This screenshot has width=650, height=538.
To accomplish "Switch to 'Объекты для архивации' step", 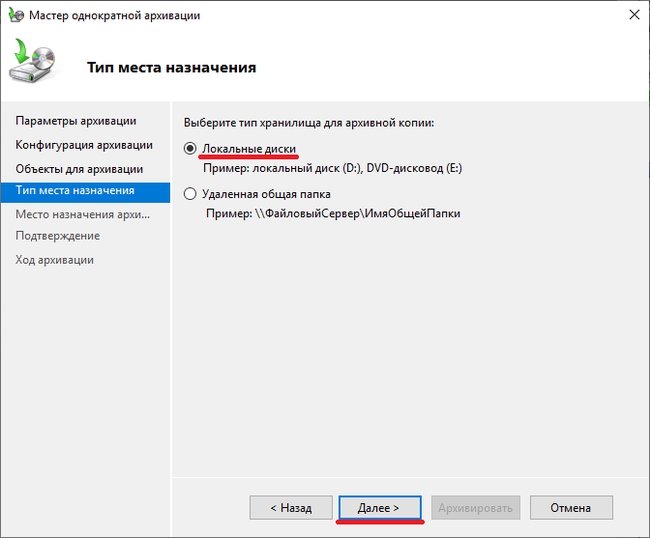I will (79, 169).
